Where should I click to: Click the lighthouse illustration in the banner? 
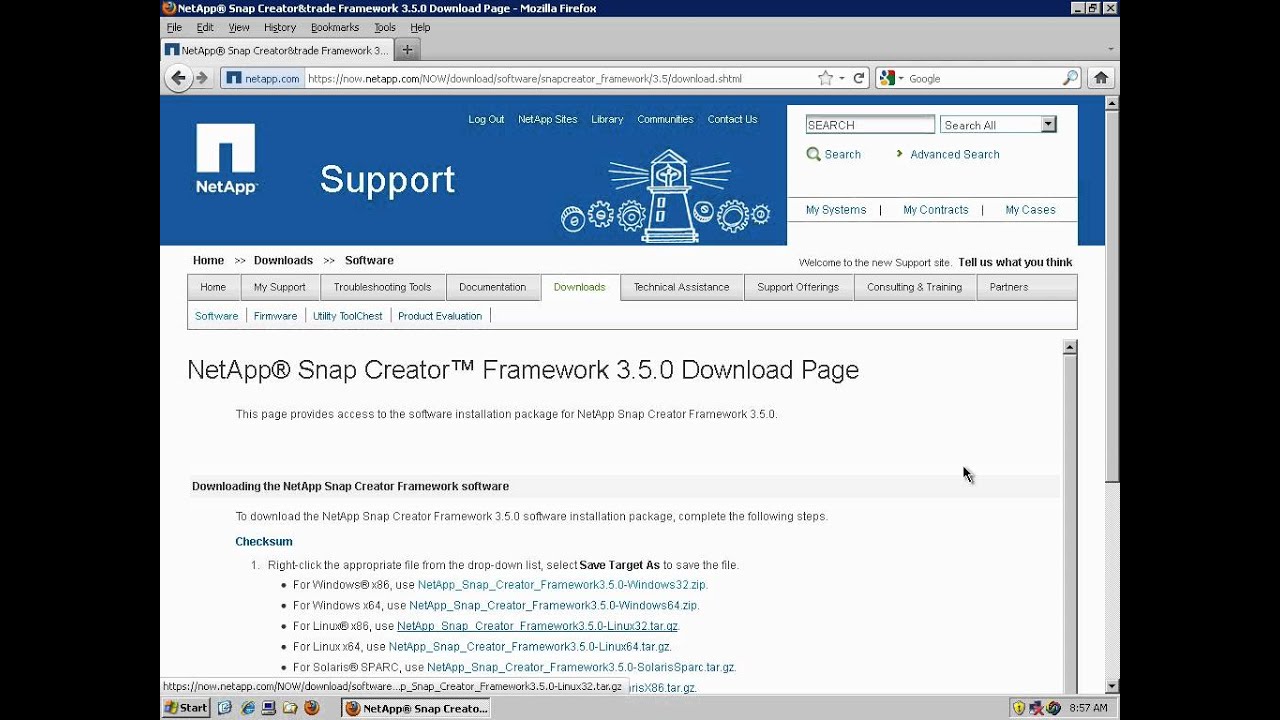click(668, 196)
